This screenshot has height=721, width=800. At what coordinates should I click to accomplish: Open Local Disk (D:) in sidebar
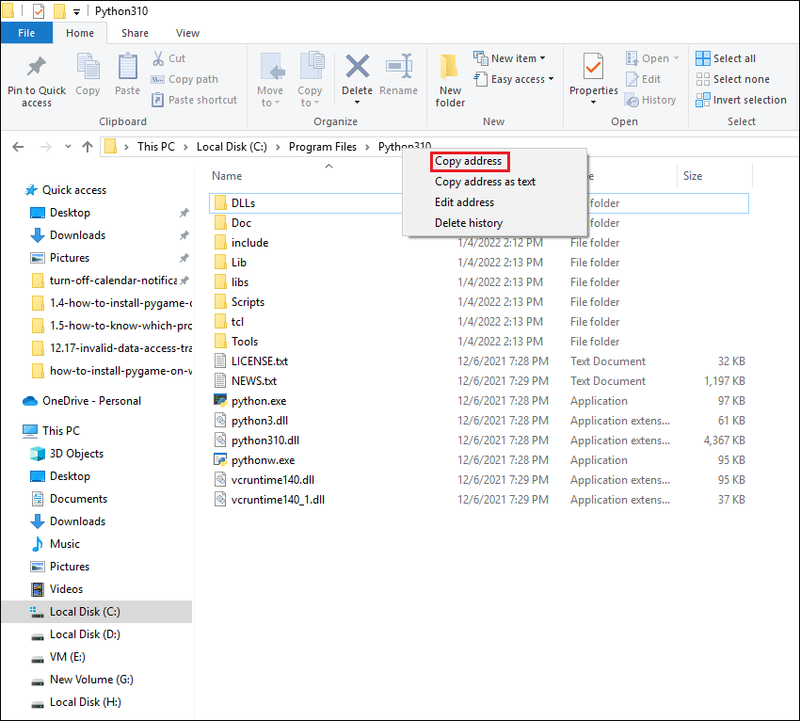[85, 634]
